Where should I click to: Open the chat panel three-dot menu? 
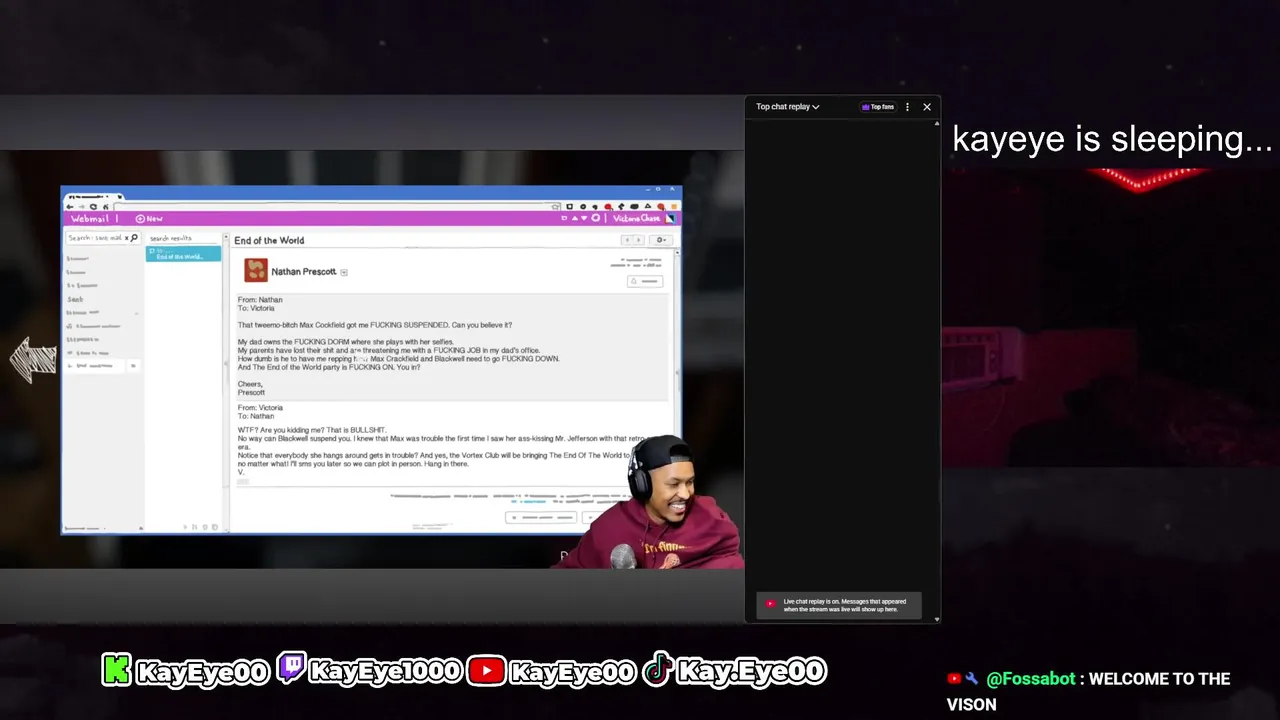(907, 107)
